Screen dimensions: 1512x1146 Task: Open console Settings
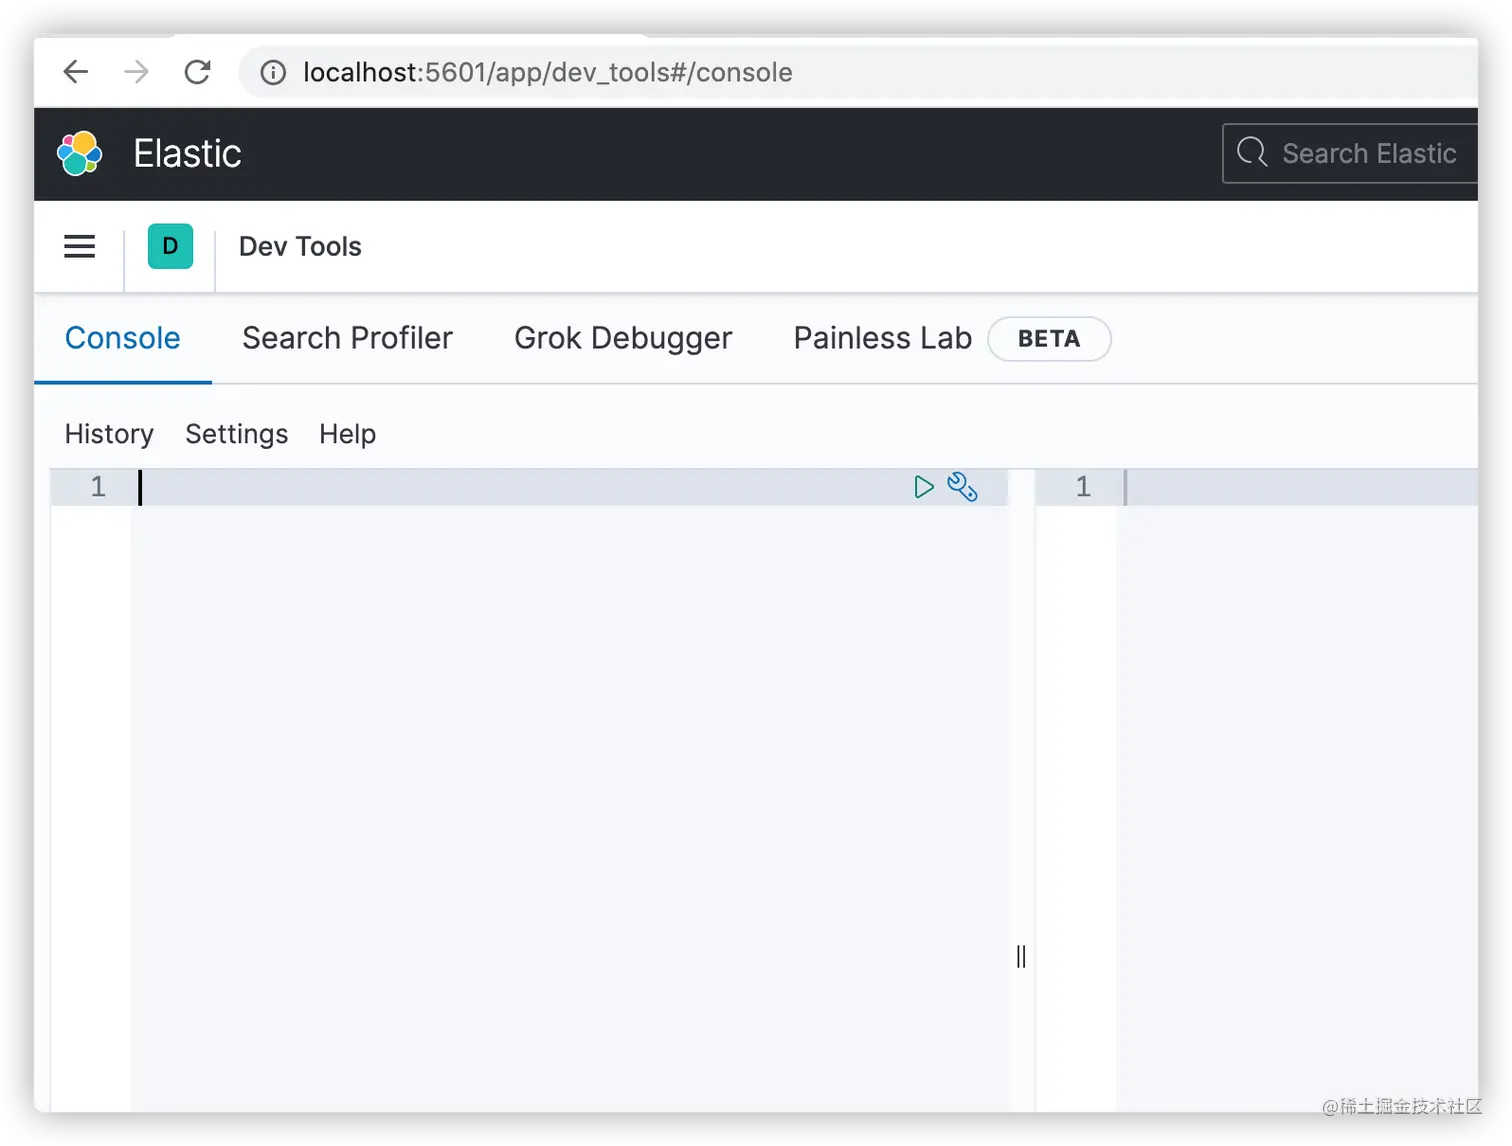pyautogui.click(x=236, y=434)
